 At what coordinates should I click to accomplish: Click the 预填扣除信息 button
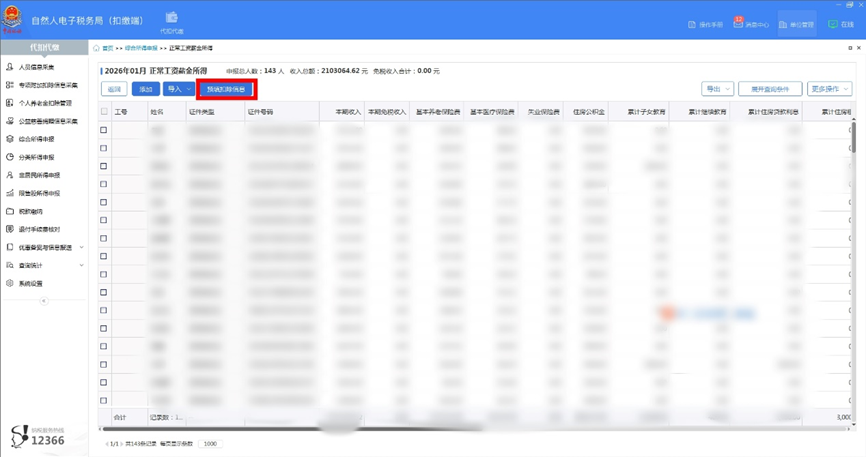(226, 89)
